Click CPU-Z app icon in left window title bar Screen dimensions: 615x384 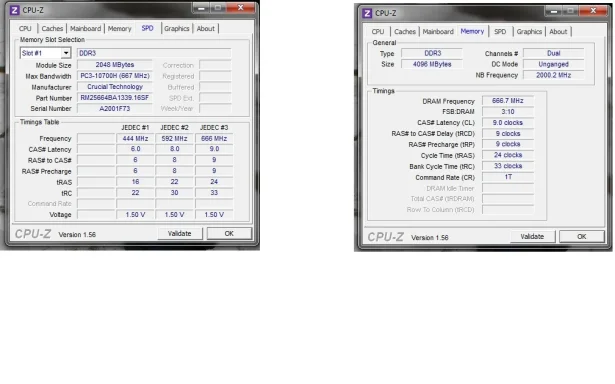(15, 10)
